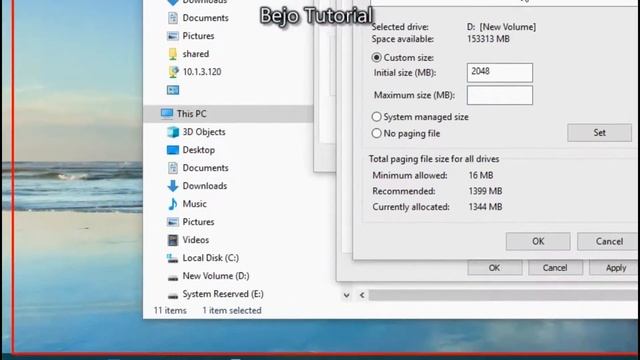Click the Pictures icon above shared
Image resolution: width=640 pixels, height=360 pixels.
[x=173, y=36]
